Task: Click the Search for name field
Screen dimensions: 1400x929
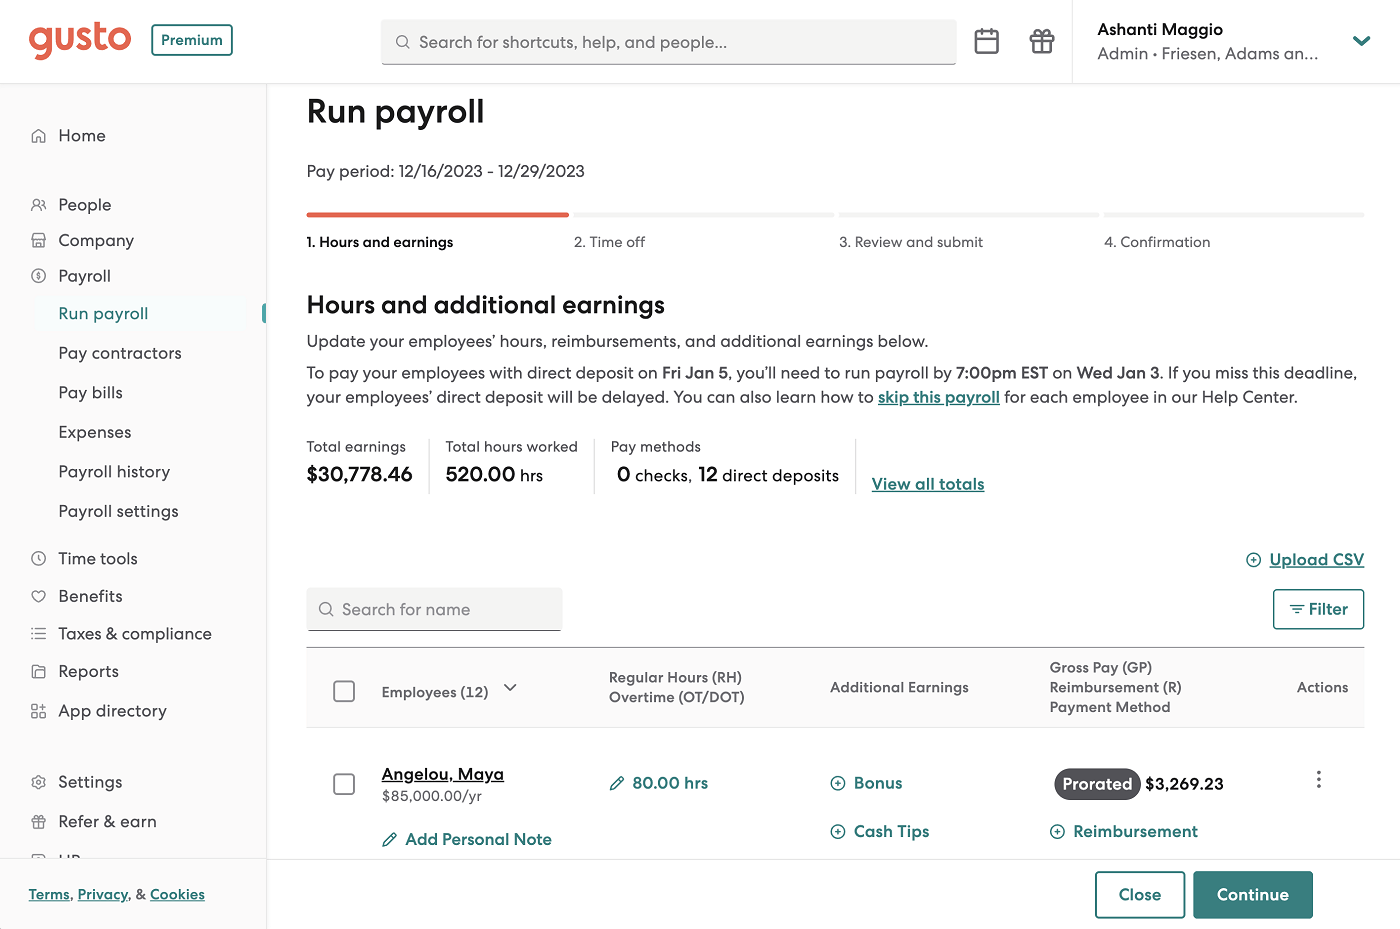Action: 434,609
